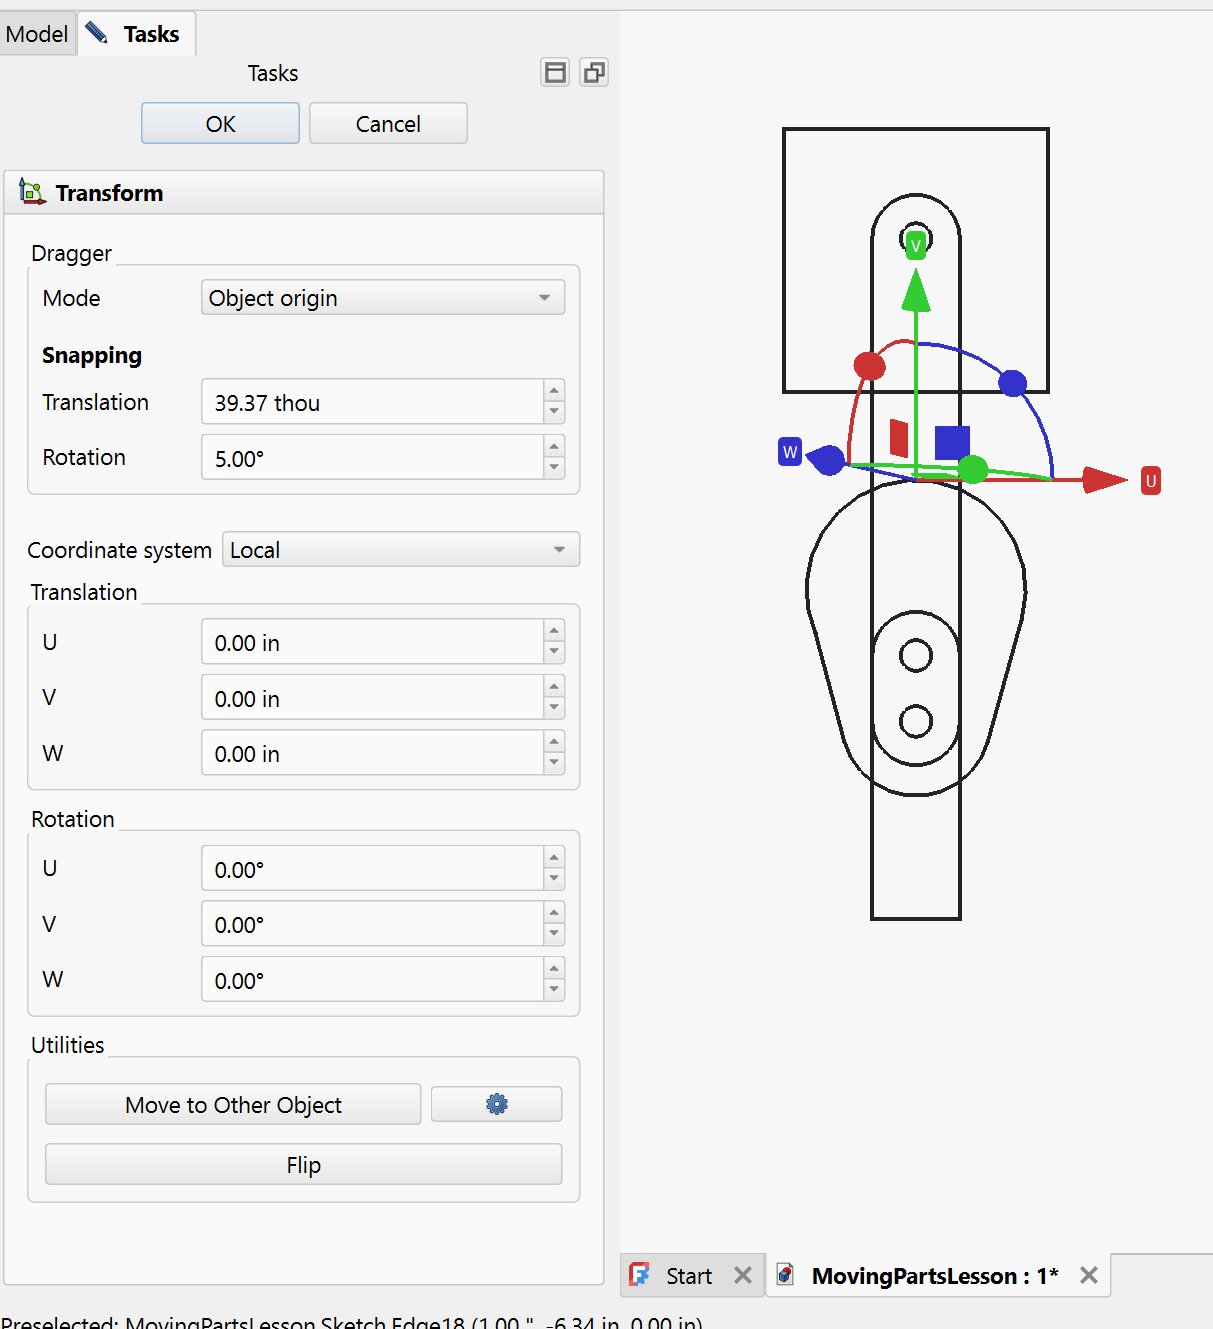Click the blue W axis cone
This screenshot has height=1329, width=1213.
pos(827,460)
